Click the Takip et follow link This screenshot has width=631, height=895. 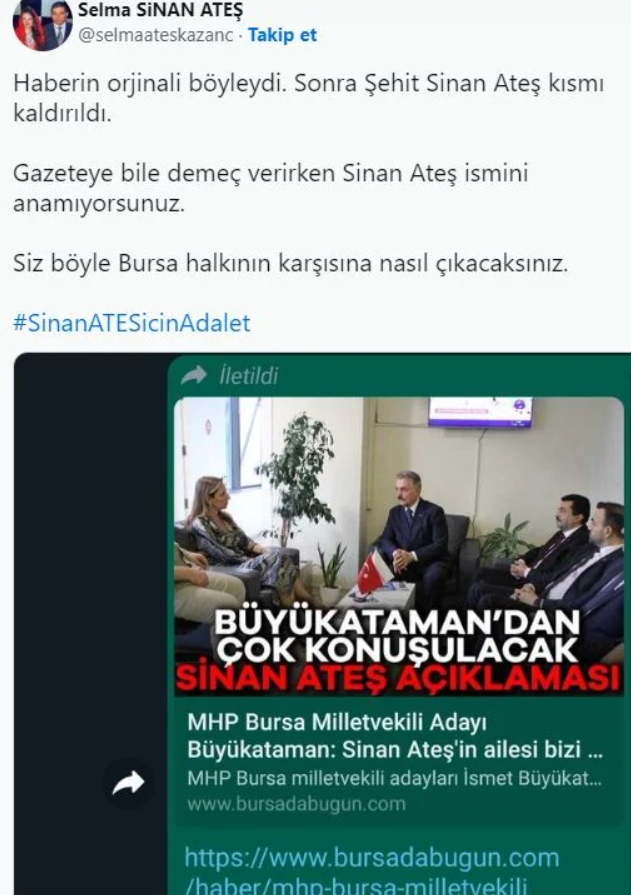282,35
